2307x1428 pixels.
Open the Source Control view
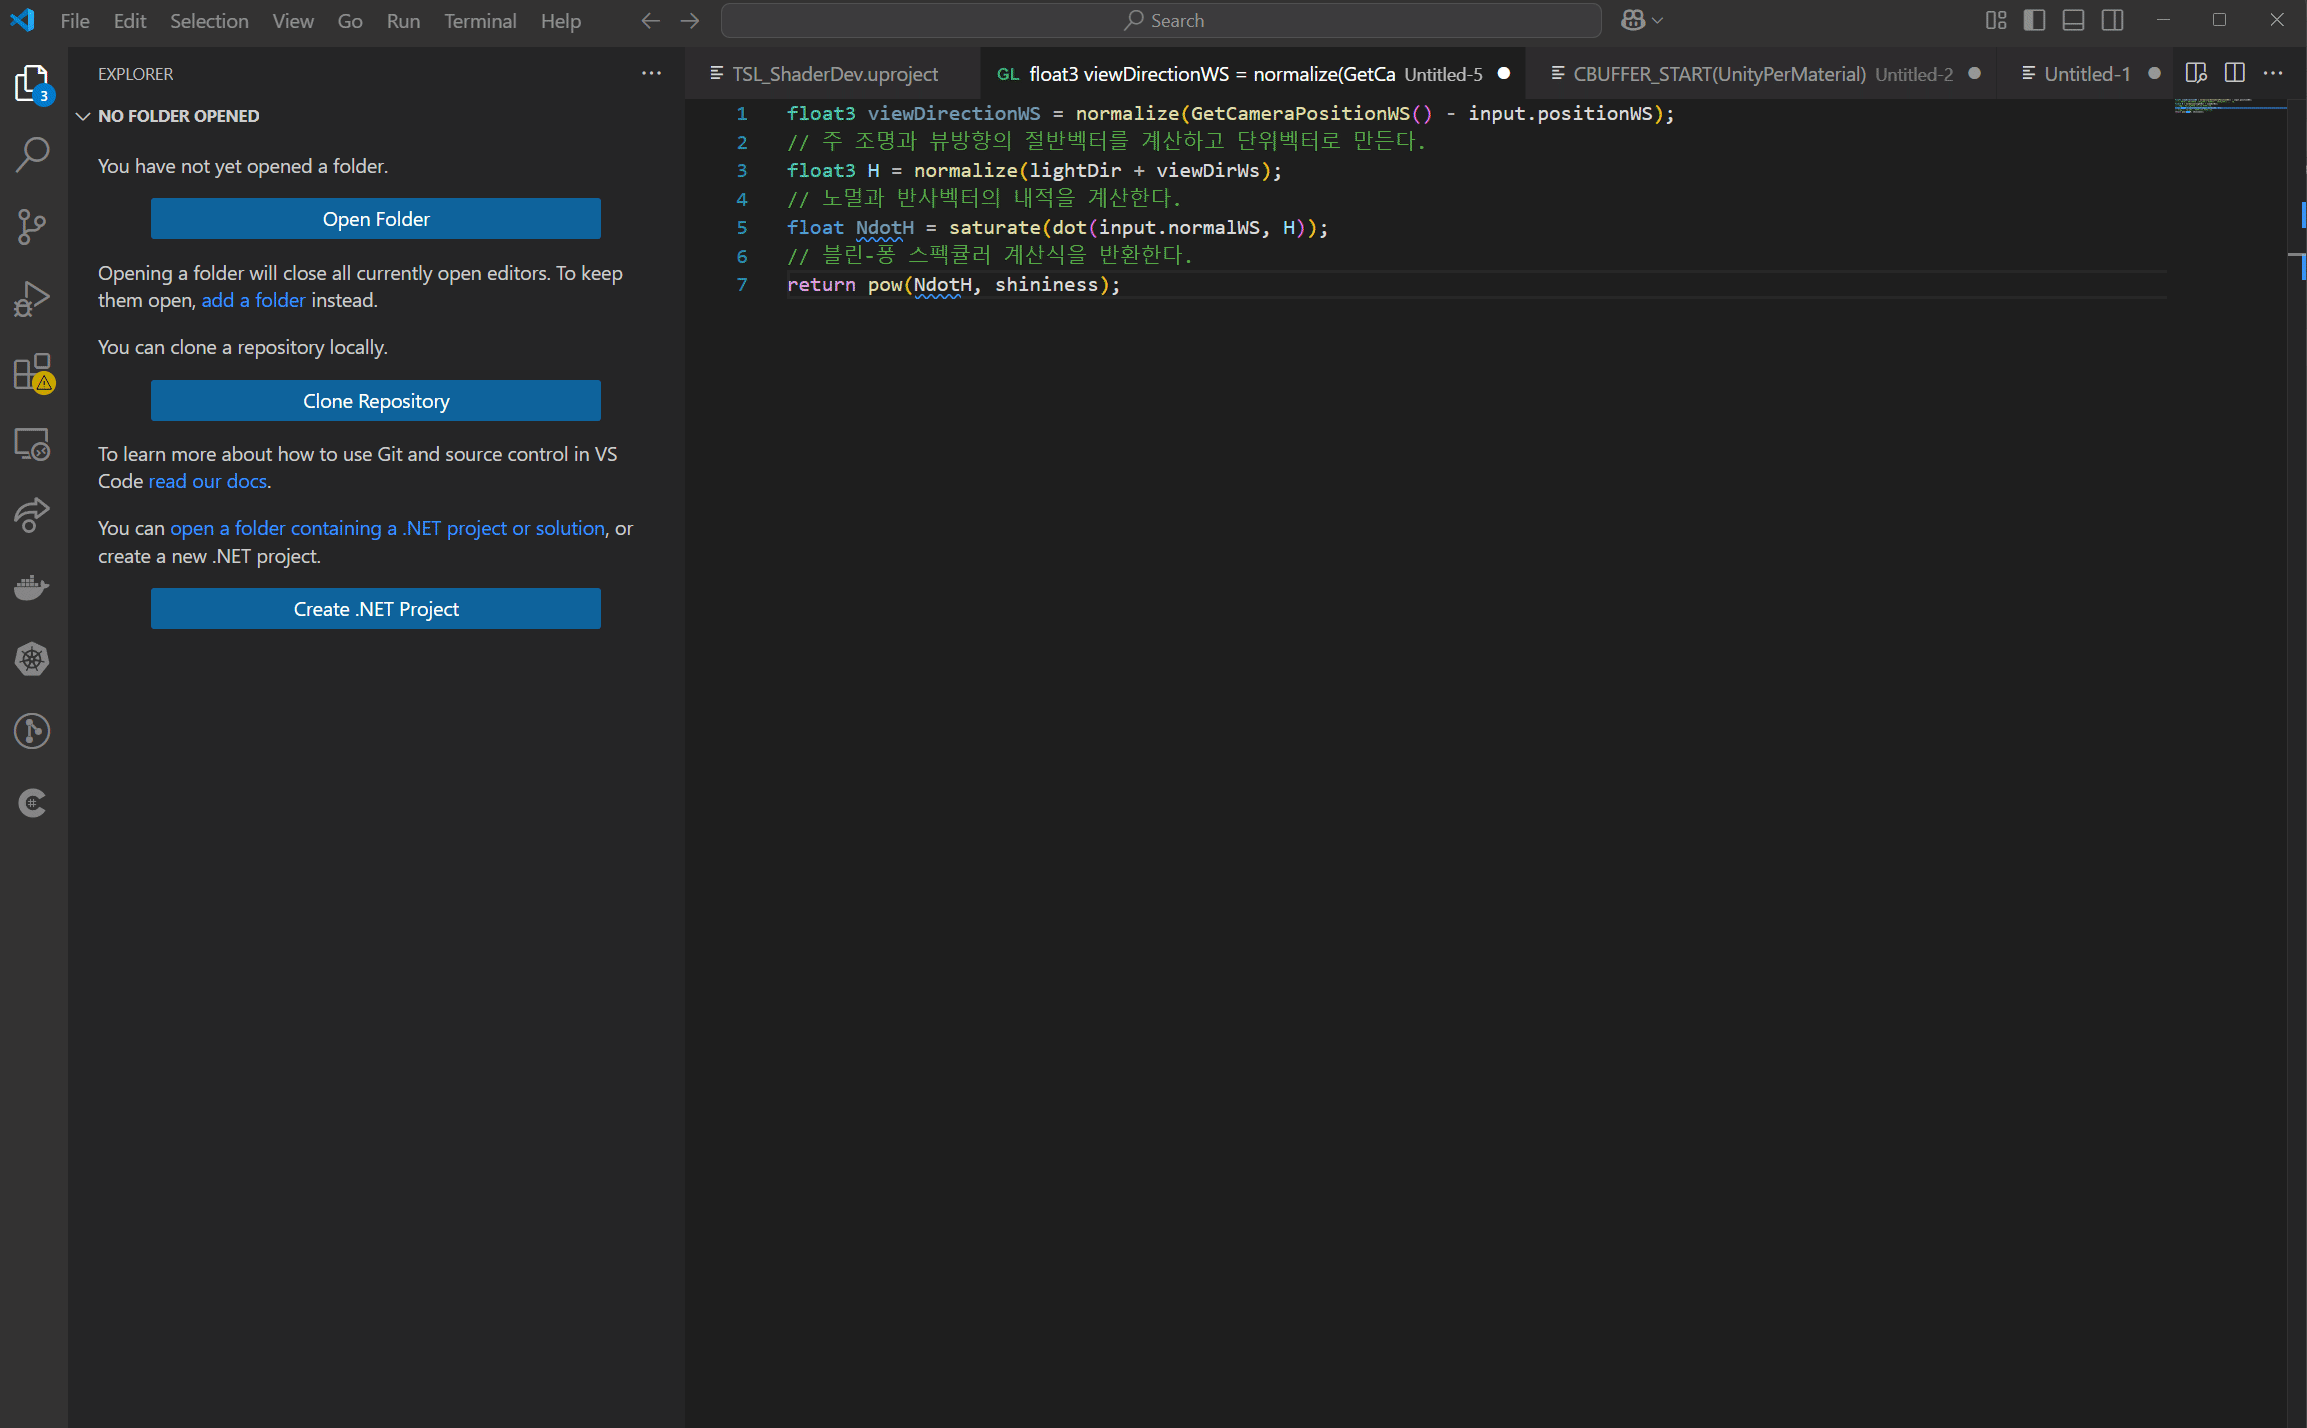pyautogui.click(x=32, y=227)
